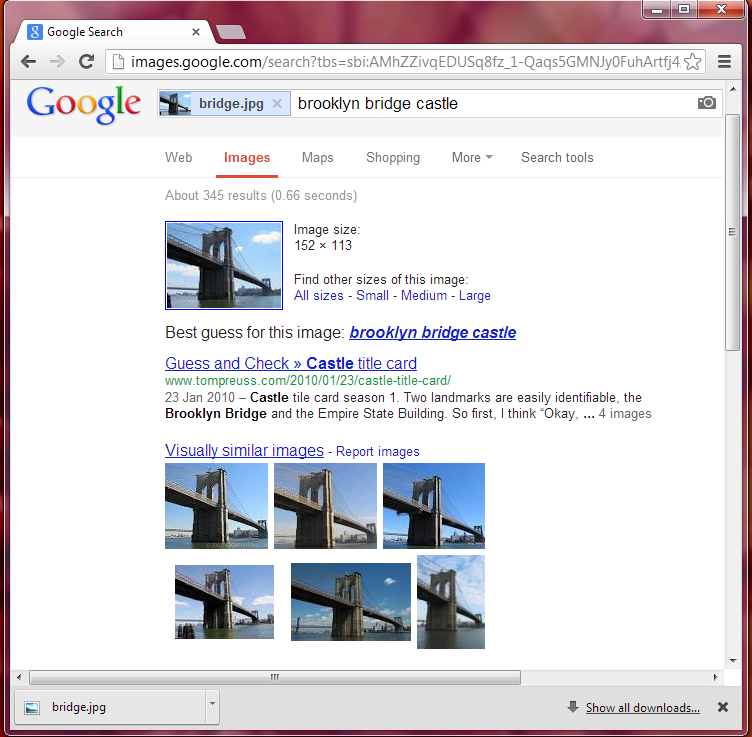Image resolution: width=752 pixels, height=737 pixels.
Task: Switch to the Web tab
Action: click(178, 158)
